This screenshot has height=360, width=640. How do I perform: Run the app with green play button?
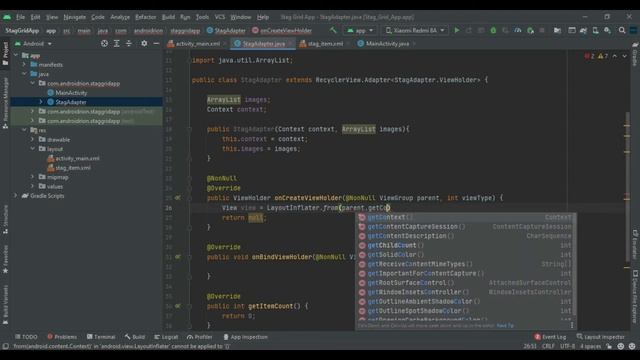coord(457,30)
